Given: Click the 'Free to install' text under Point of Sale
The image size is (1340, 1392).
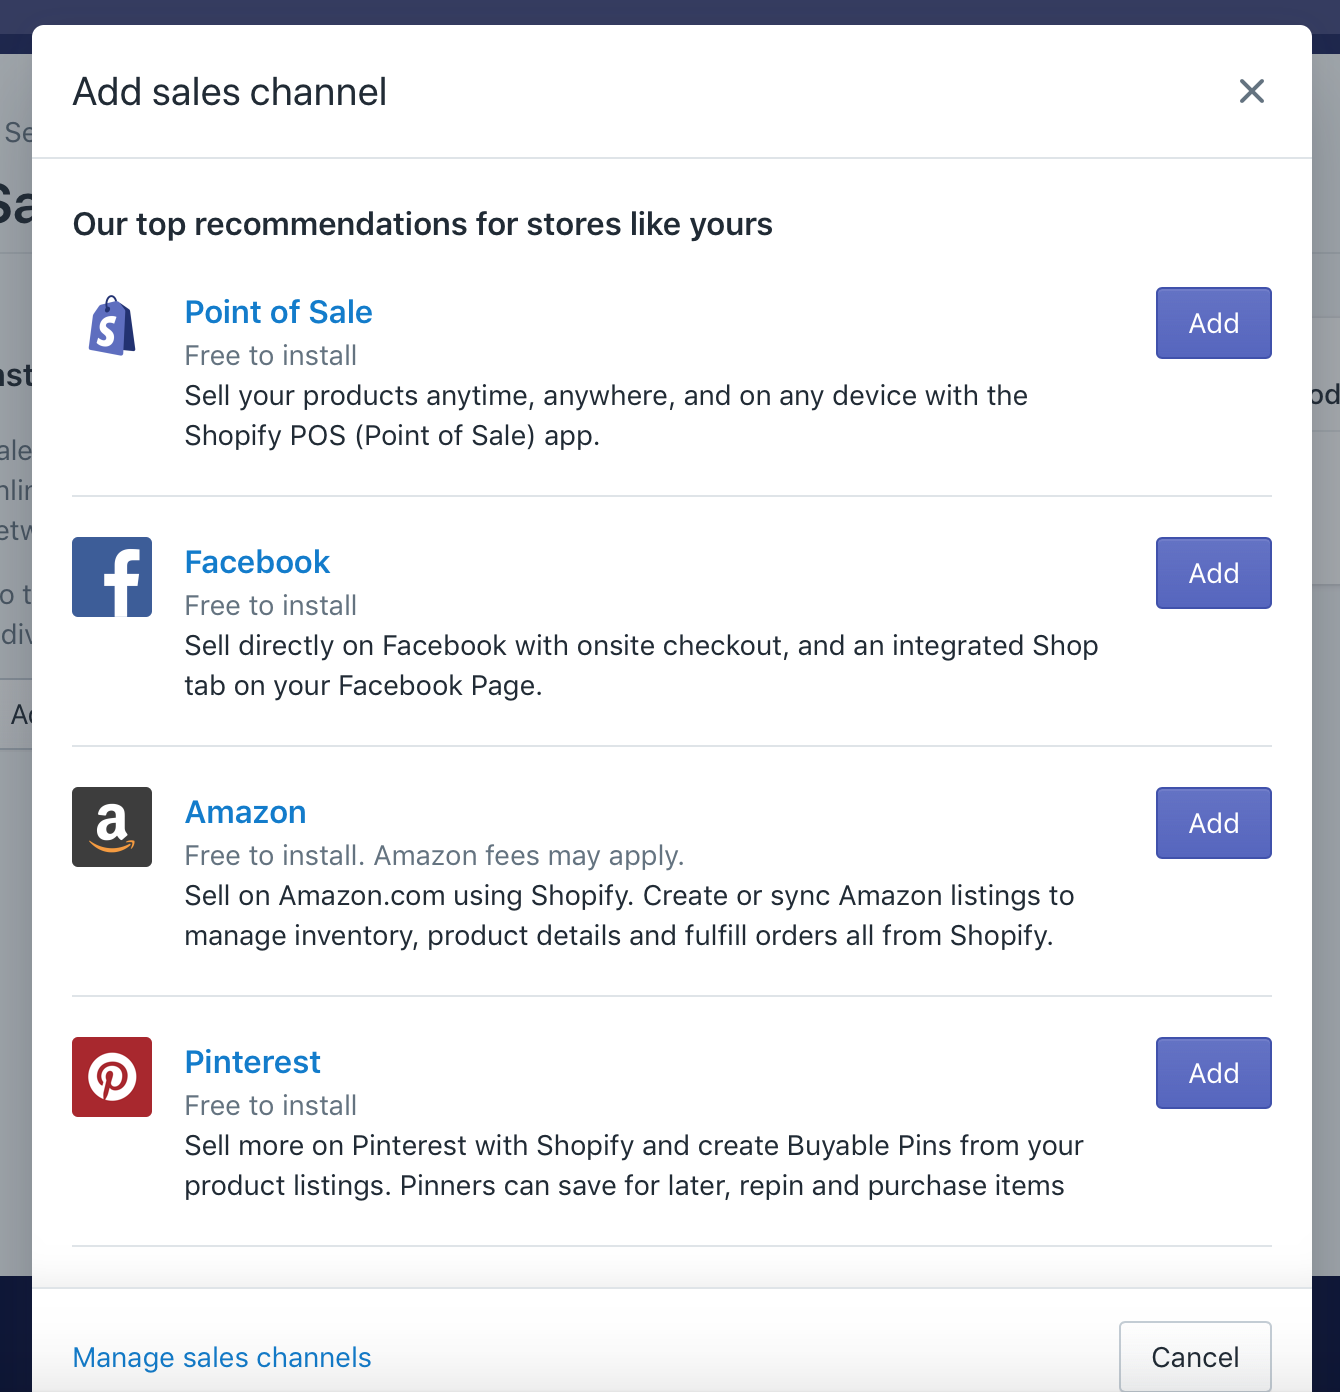Looking at the screenshot, I should 271,356.
